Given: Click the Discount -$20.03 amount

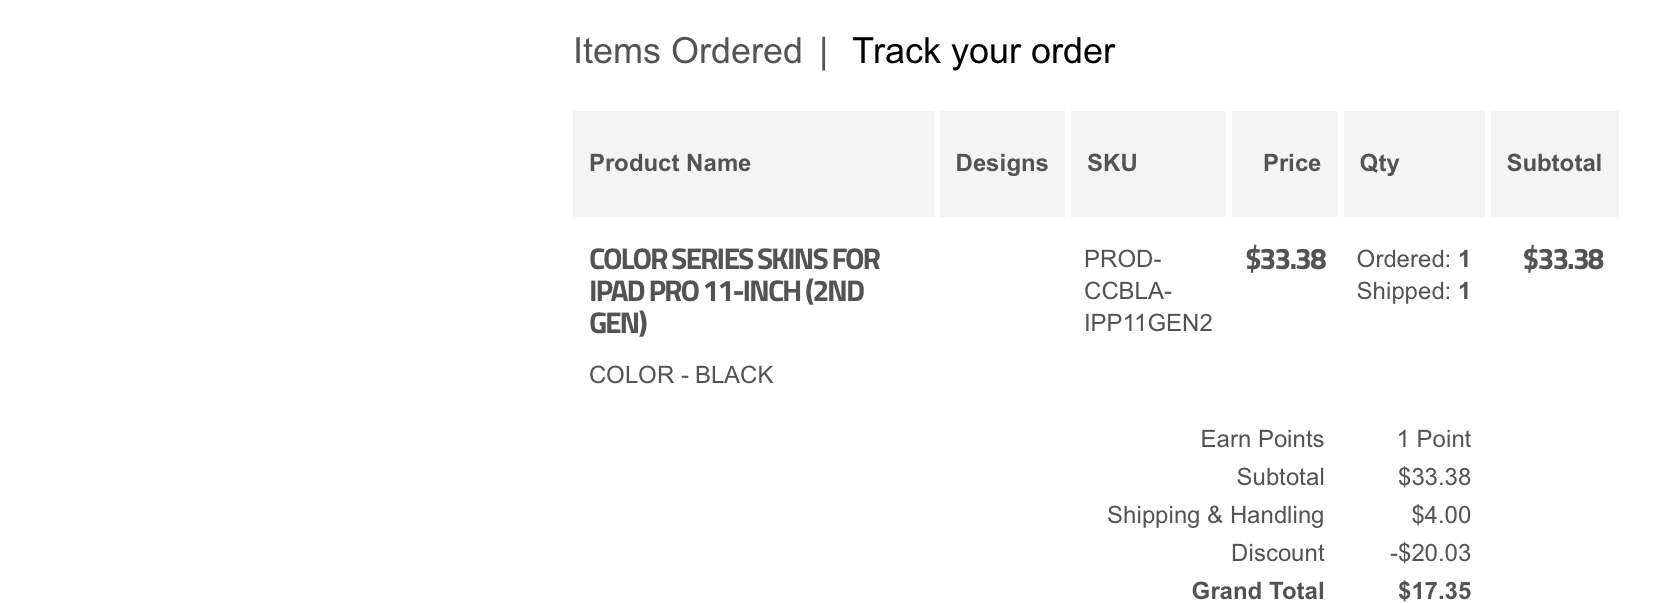Looking at the screenshot, I should point(1430,553).
